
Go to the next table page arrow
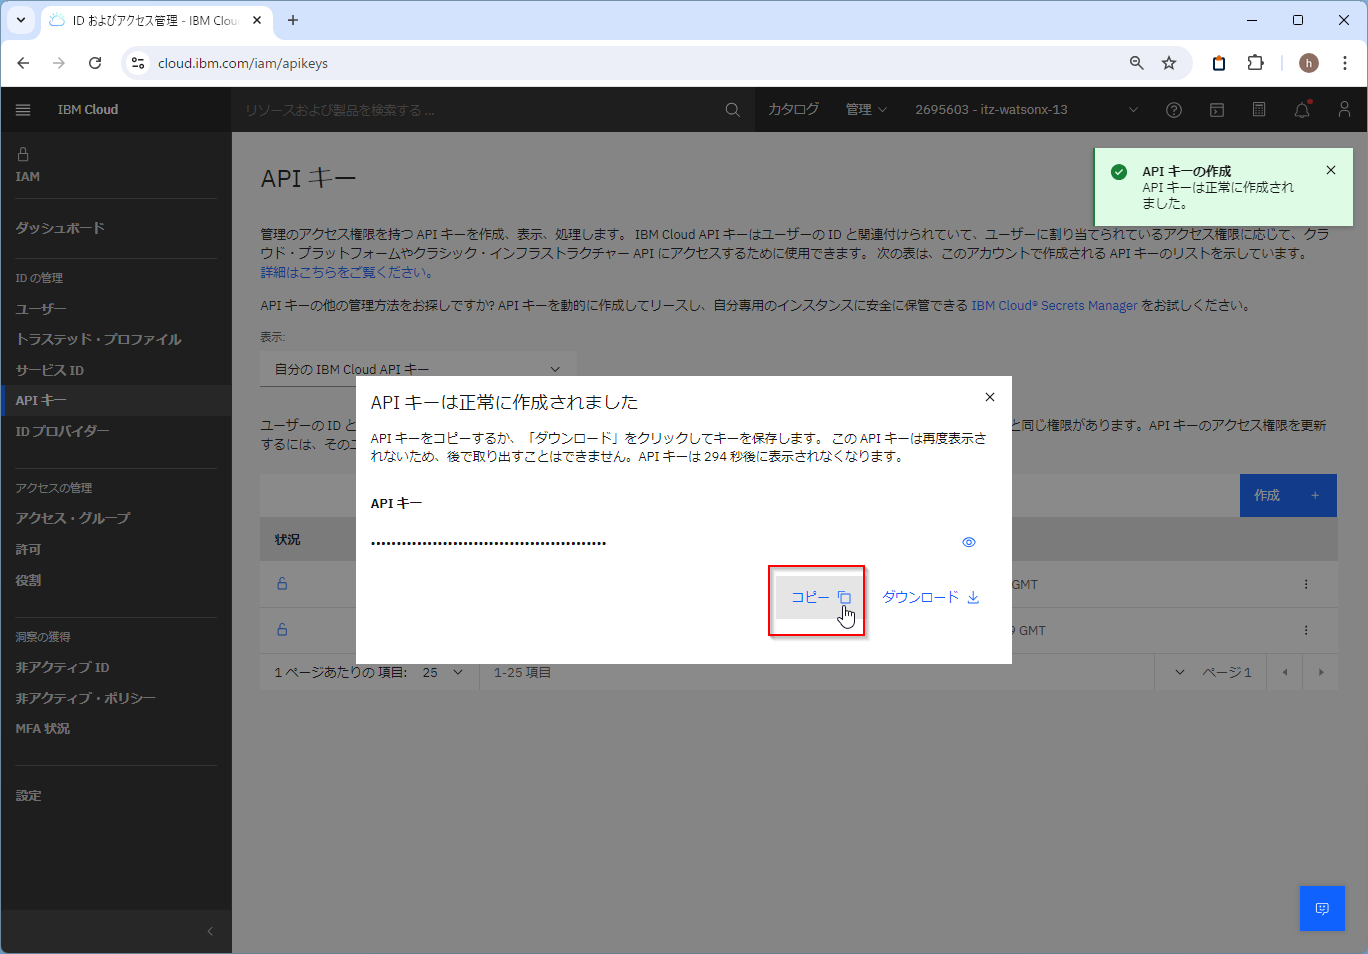point(1321,673)
